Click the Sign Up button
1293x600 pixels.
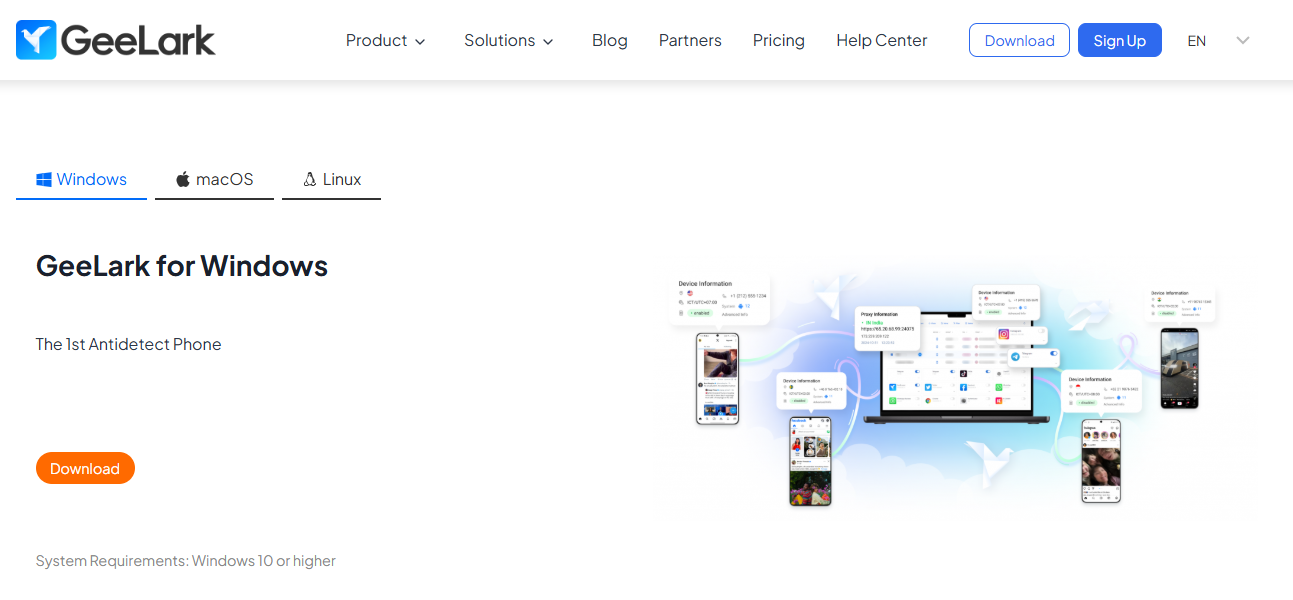(x=1120, y=40)
